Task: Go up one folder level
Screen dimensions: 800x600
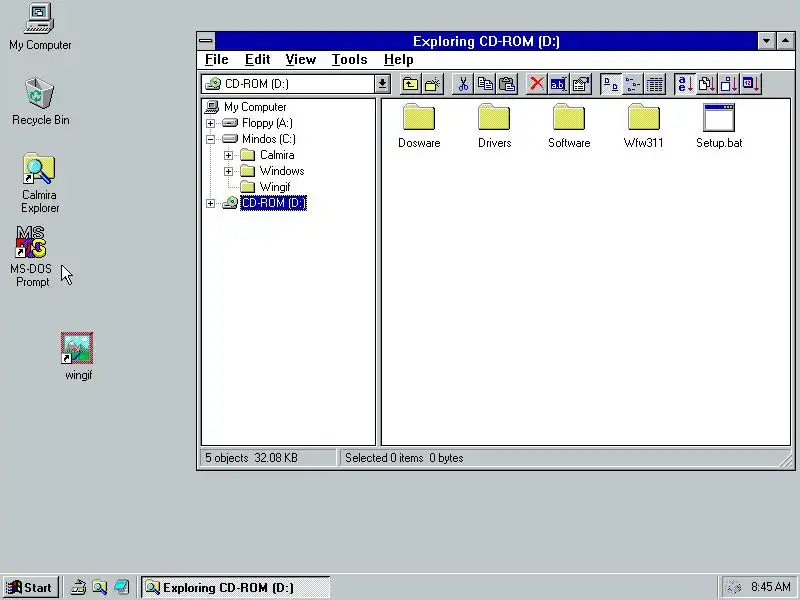Action: pyautogui.click(x=410, y=84)
